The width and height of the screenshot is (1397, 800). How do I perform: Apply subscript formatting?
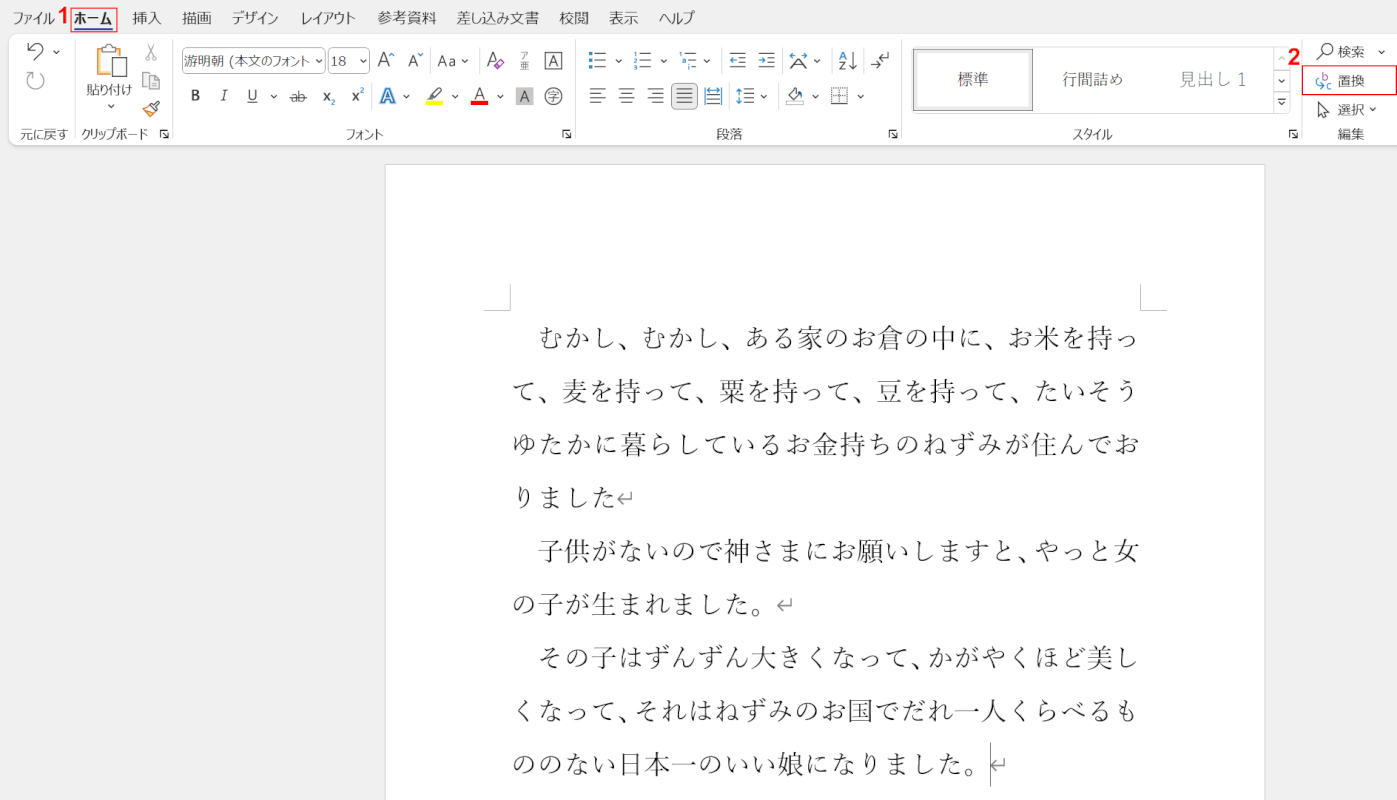(328, 96)
